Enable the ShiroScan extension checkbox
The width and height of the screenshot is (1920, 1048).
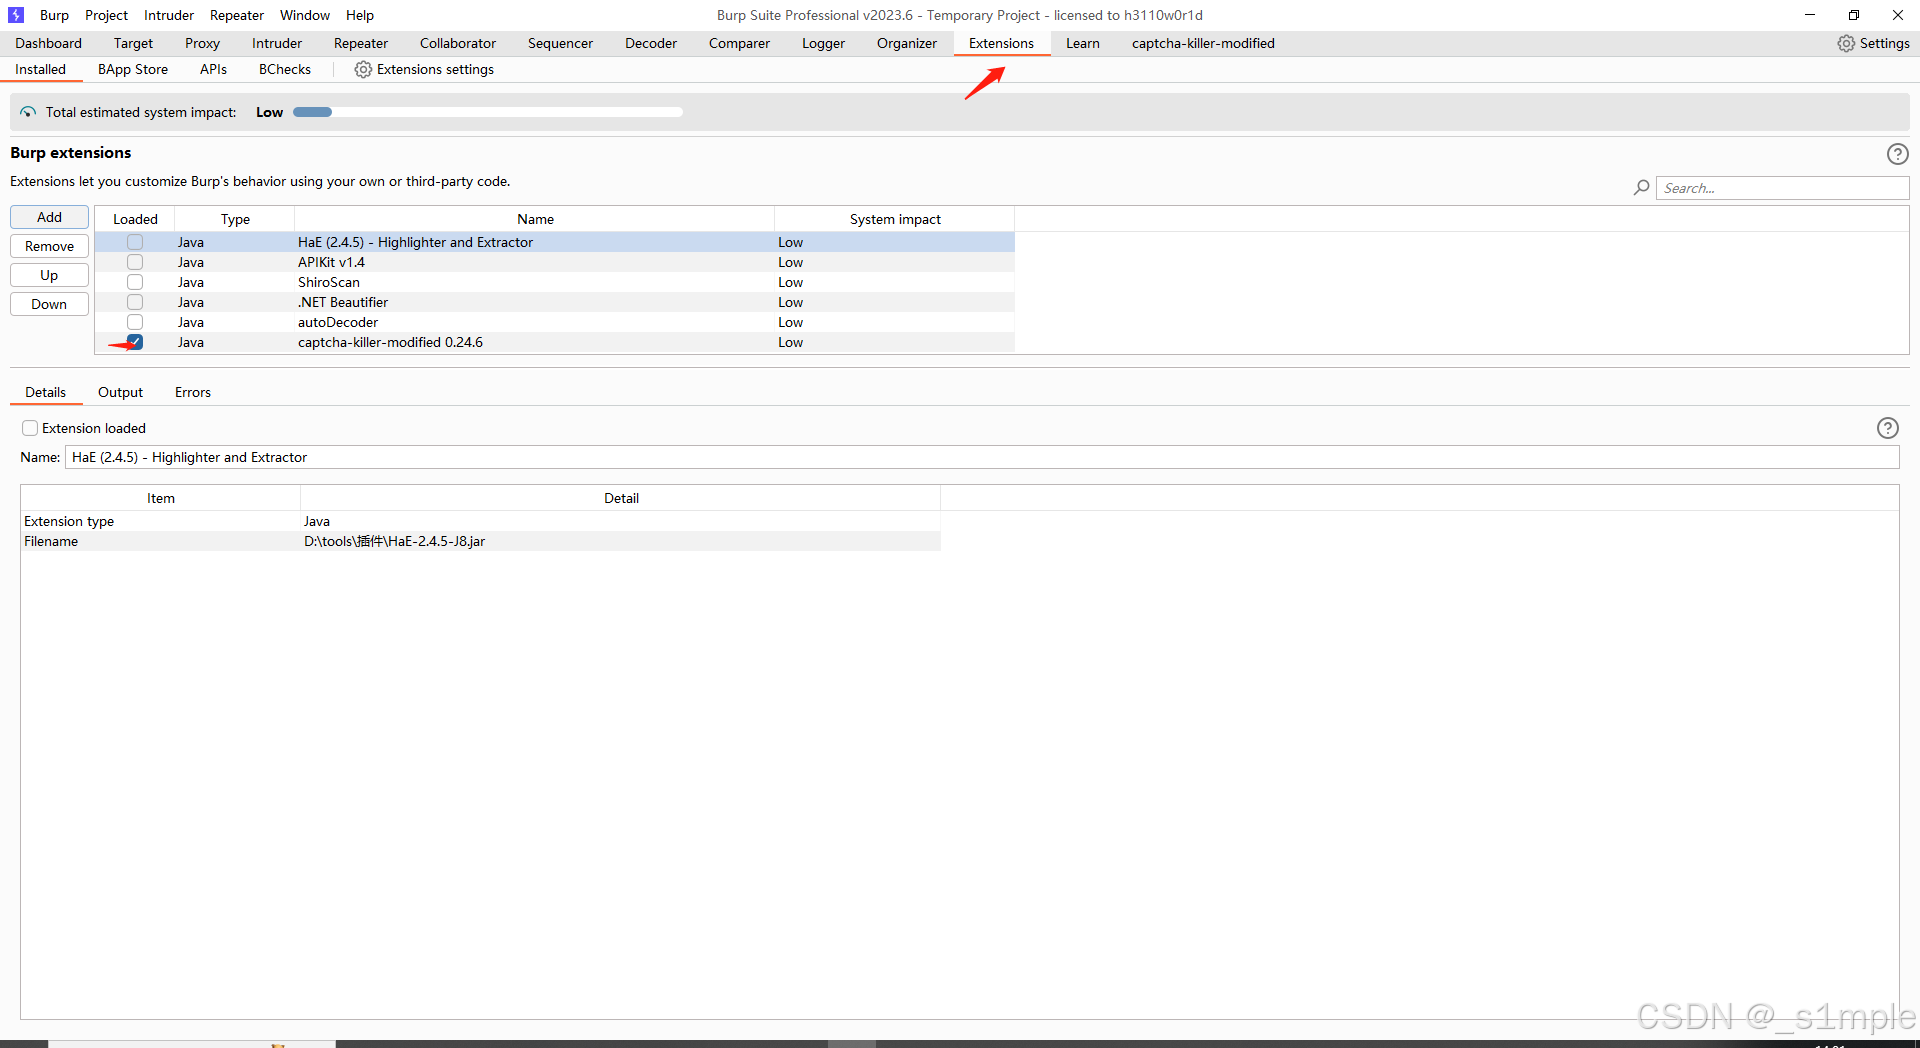tap(135, 282)
